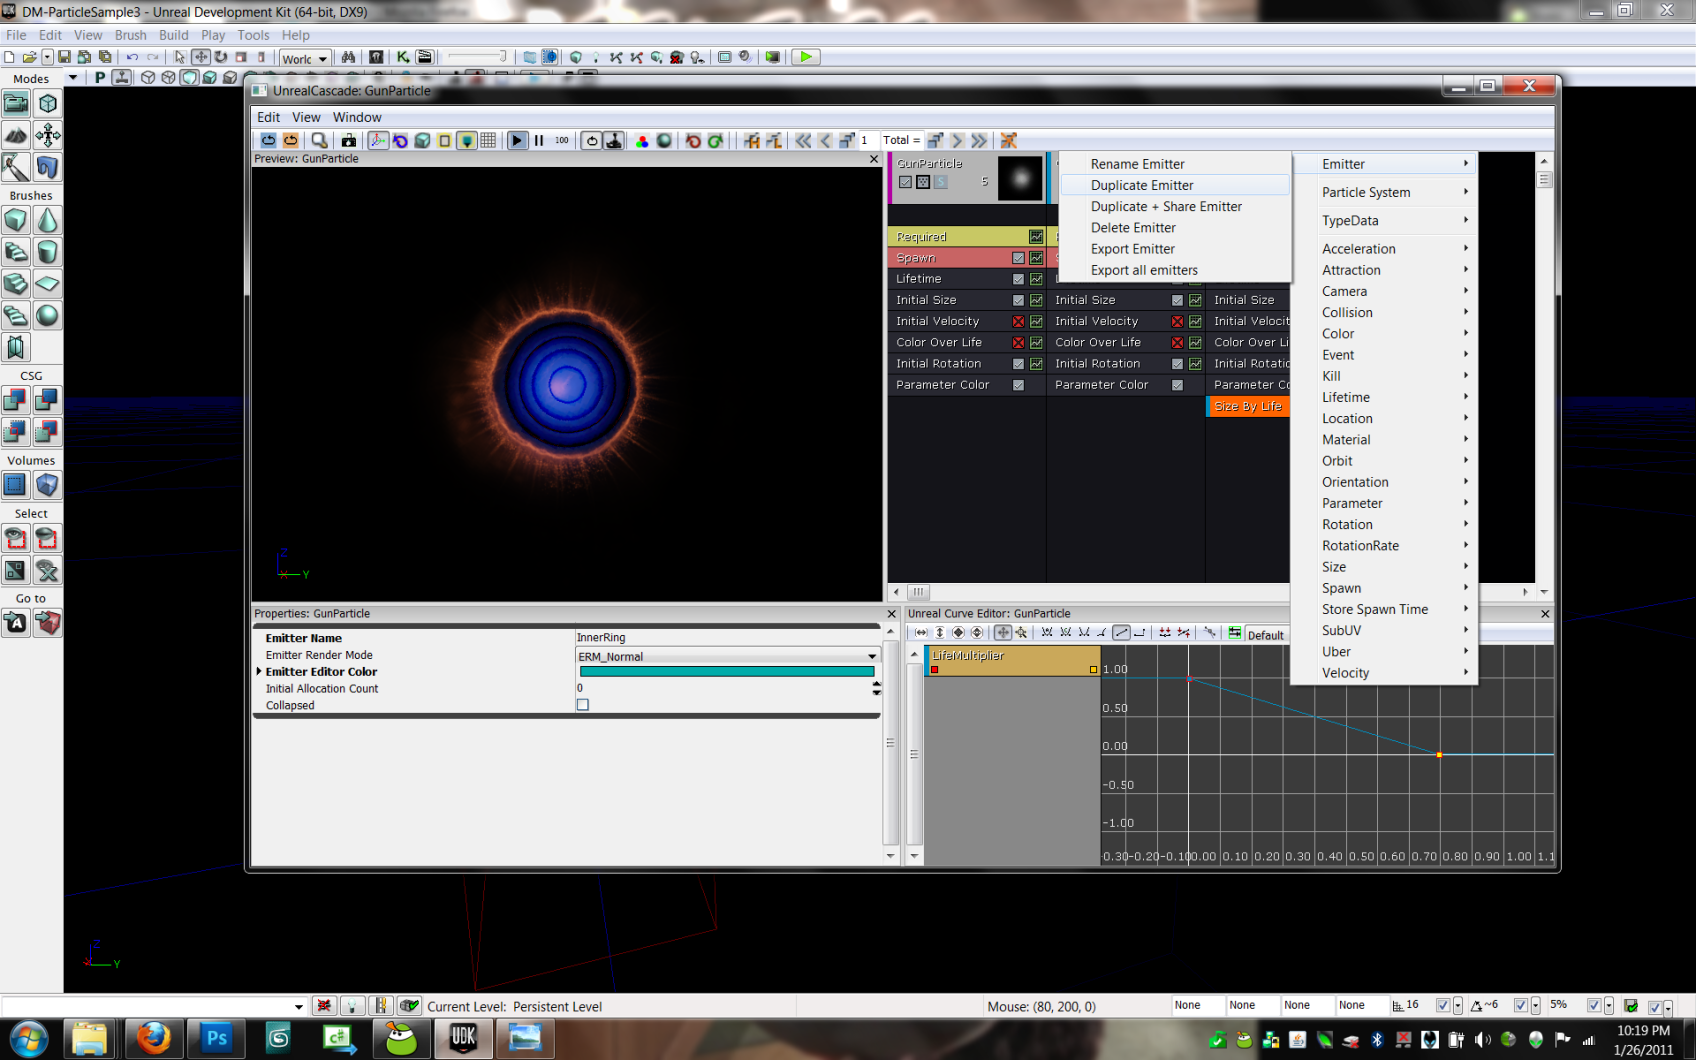The height and width of the screenshot is (1060, 1696).
Task: Select the Required module in first emitter
Action: [966, 237]
